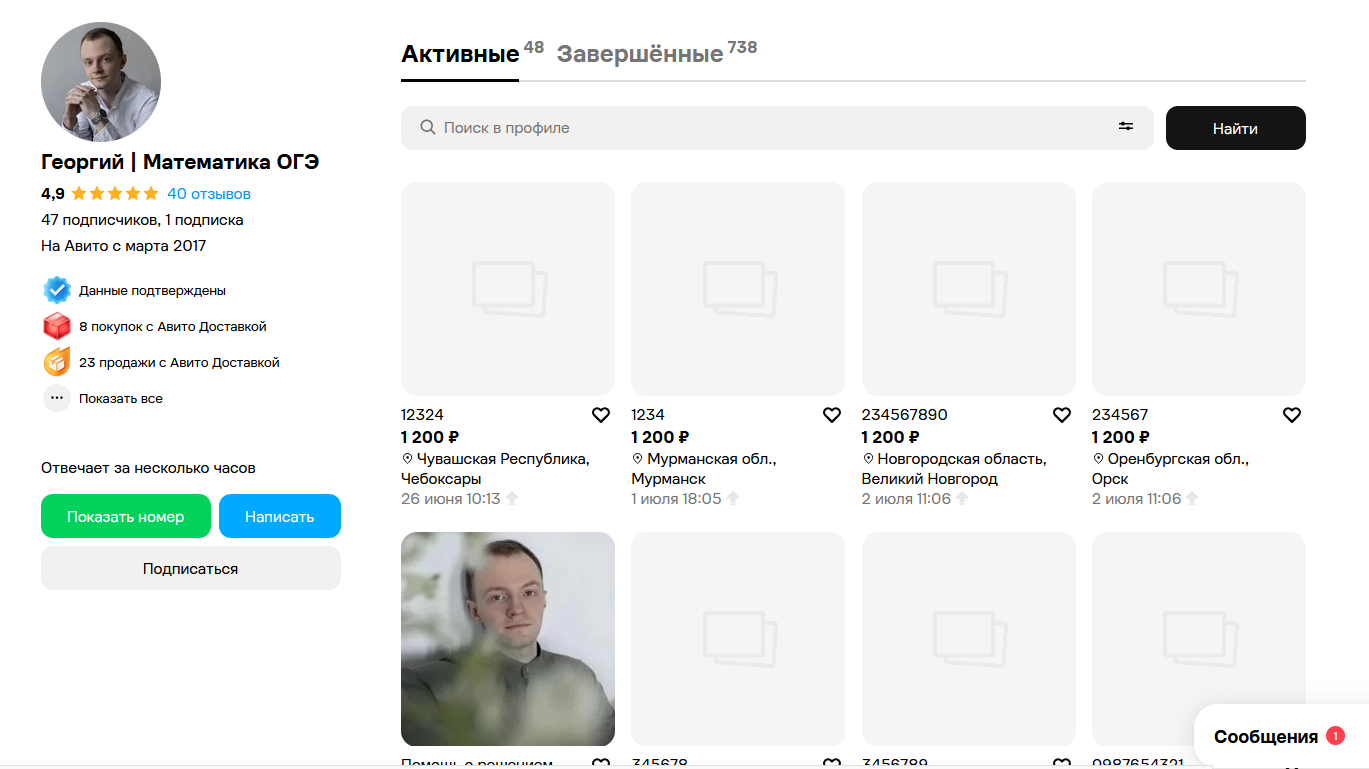Click the verified data badge icon
This screenshot has height=769, width=1369.
click(x=56, y=291)
